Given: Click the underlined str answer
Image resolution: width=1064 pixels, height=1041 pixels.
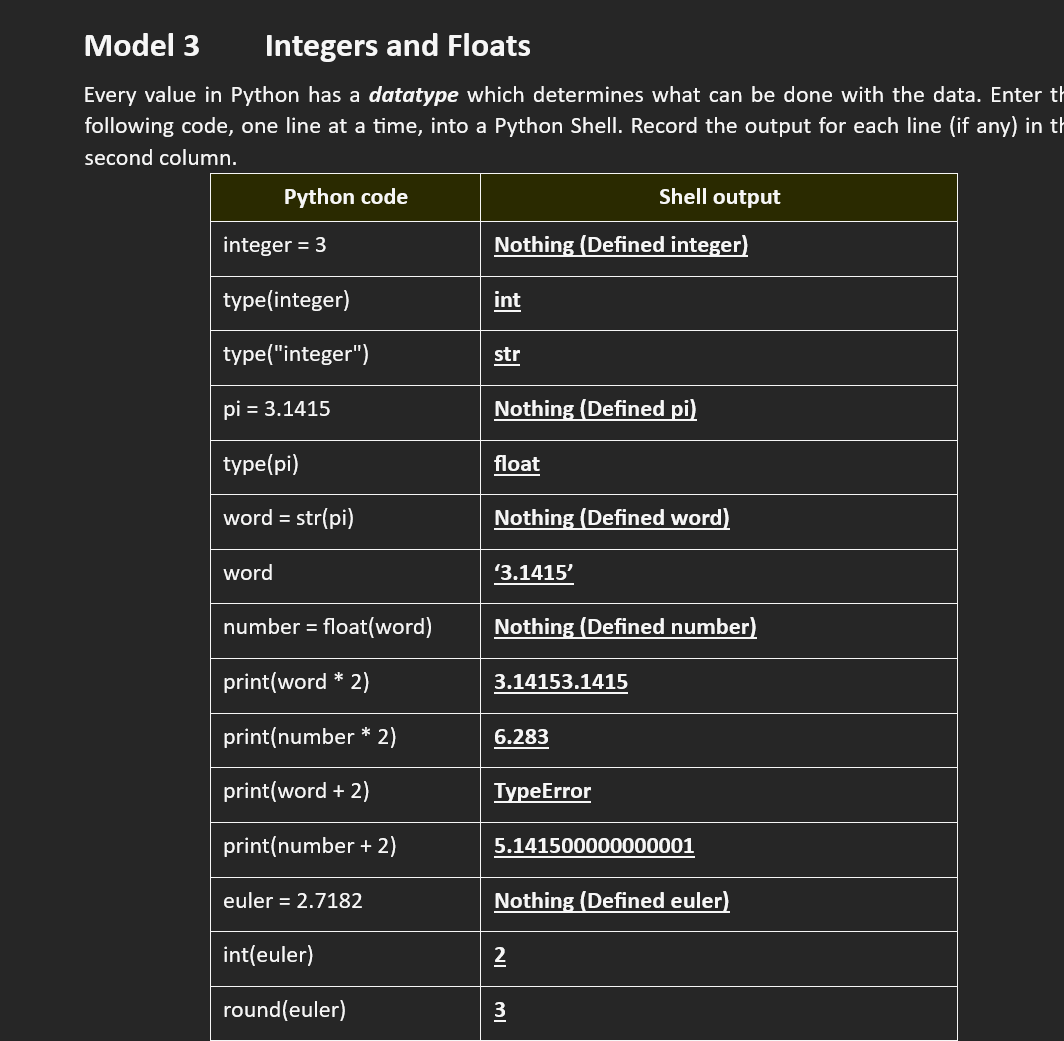Looking at the screenshot, I should 507,355.
